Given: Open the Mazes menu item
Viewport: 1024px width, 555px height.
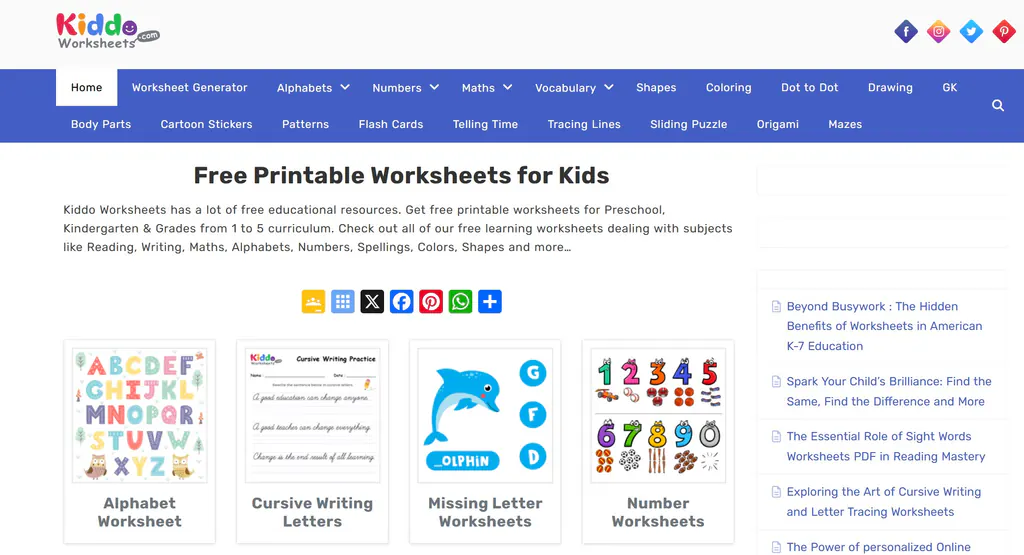Looking at the screenshot, I should [x=845, y=124].
